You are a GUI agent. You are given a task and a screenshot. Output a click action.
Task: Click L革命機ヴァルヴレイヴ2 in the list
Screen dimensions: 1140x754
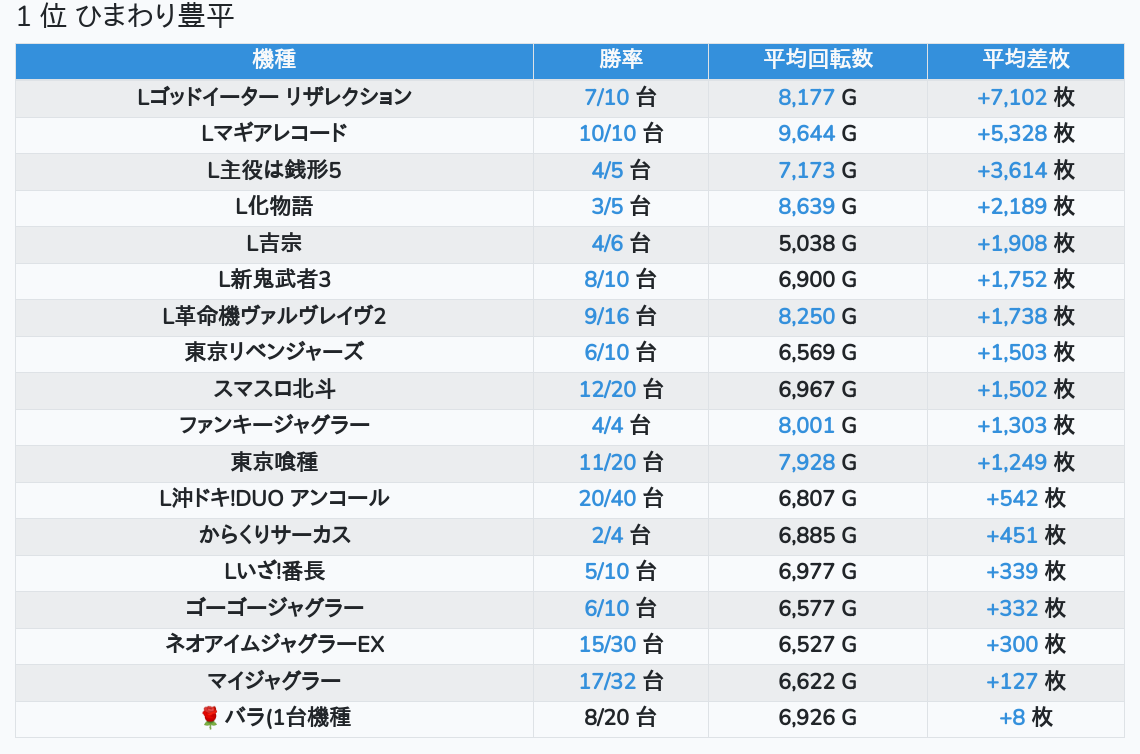coord(274,316)
